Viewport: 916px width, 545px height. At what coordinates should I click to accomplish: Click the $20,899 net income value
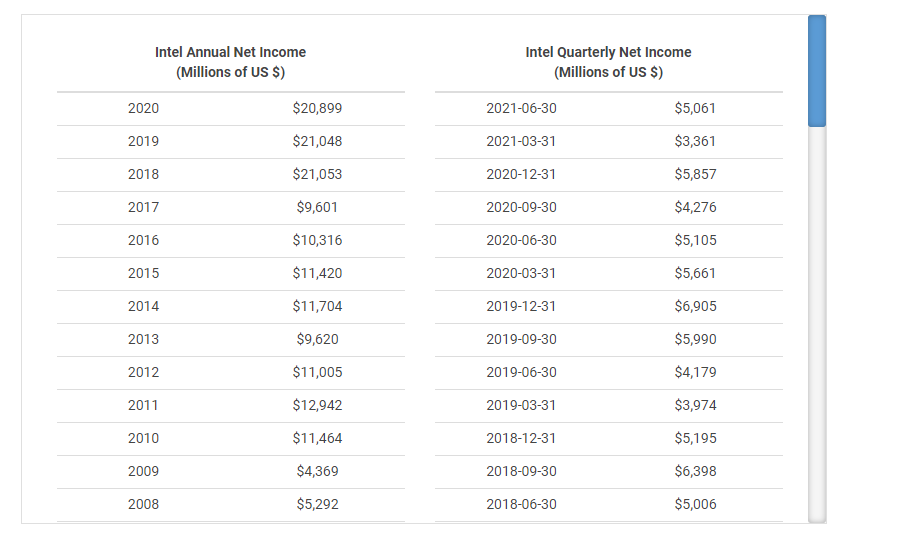pyautogui.click(x=317, y=108)
